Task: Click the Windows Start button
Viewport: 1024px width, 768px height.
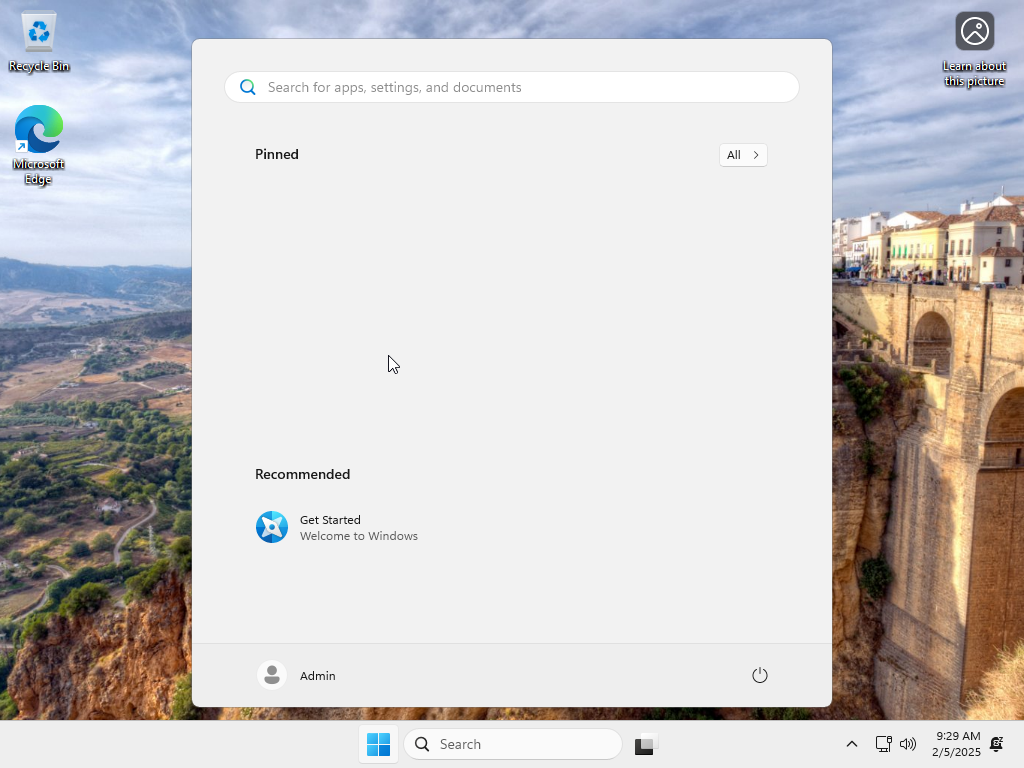Action: tap(378, 744)
